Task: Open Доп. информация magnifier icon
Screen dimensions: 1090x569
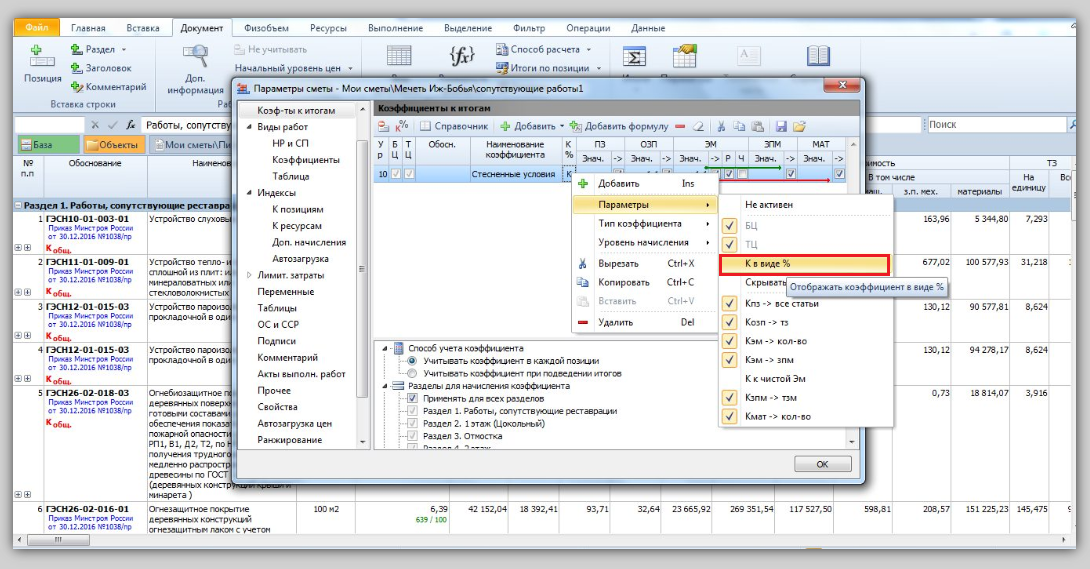Action: (x=195, y=56)
